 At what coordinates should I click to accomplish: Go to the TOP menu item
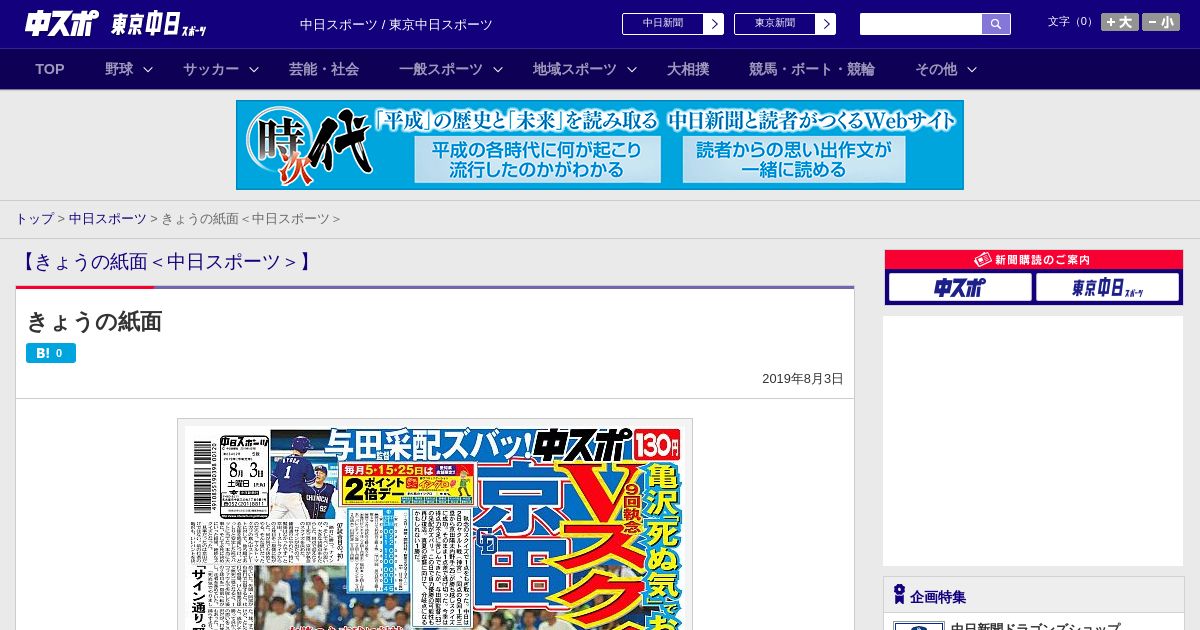pos(50,69)
